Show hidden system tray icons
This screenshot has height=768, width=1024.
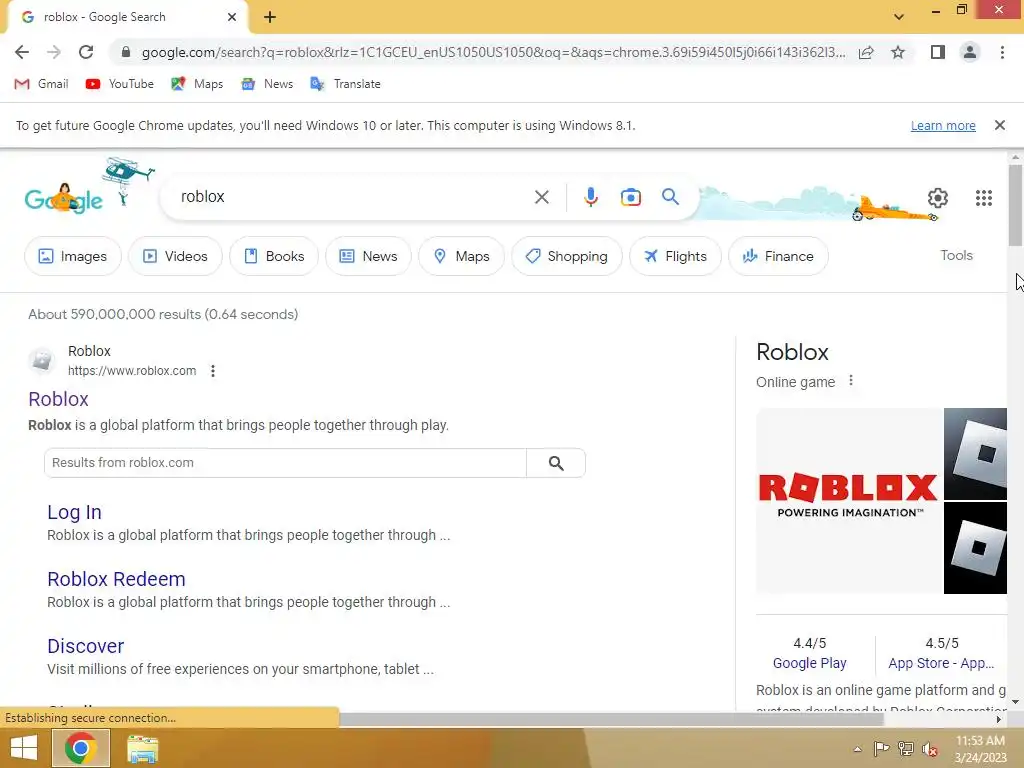coord(857,749)
